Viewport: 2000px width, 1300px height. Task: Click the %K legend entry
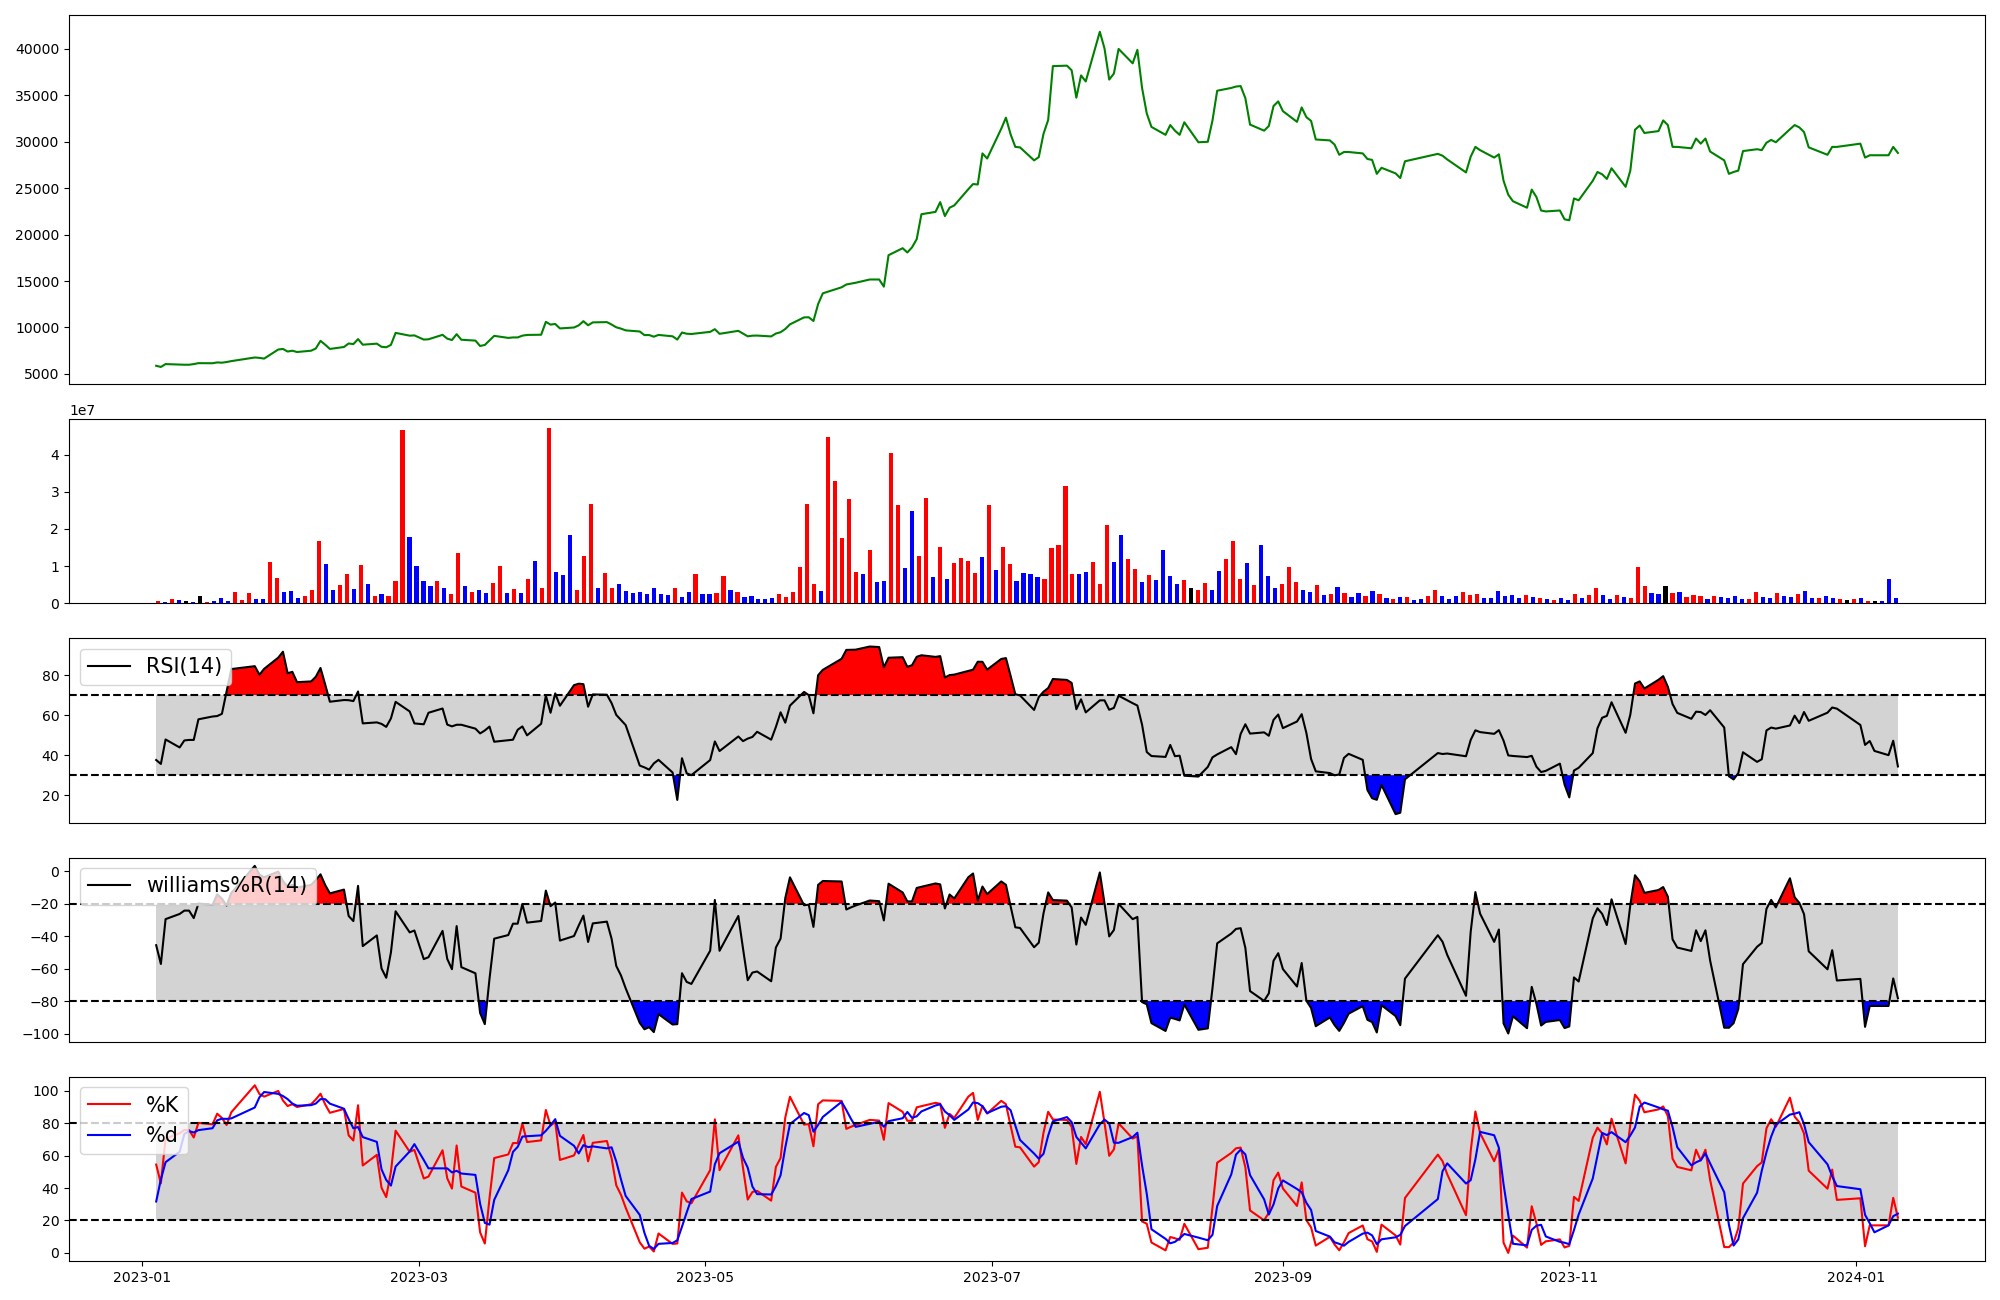(x=162, y=1105)
